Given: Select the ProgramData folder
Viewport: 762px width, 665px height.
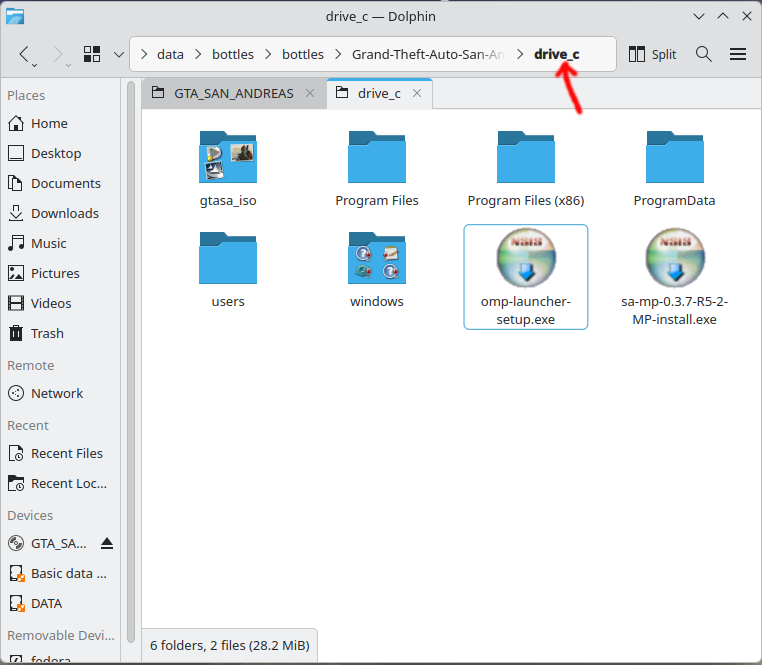Looking at the screenshot, I should [x=675, y=169].
